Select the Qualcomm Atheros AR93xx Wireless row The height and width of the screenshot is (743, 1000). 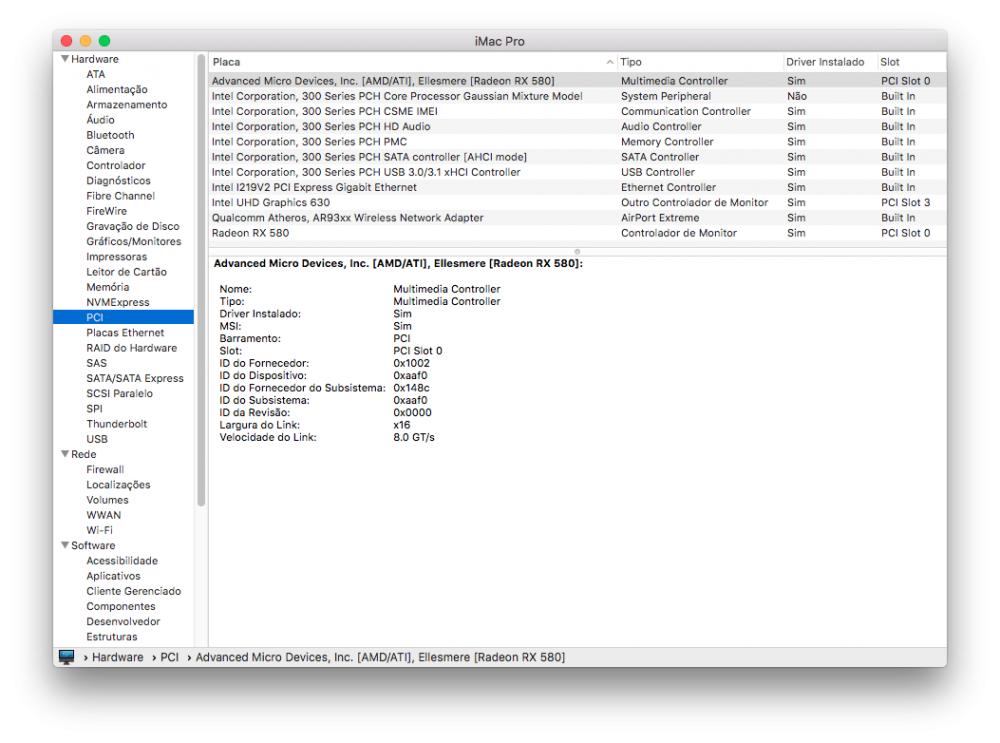pos(577,218)
